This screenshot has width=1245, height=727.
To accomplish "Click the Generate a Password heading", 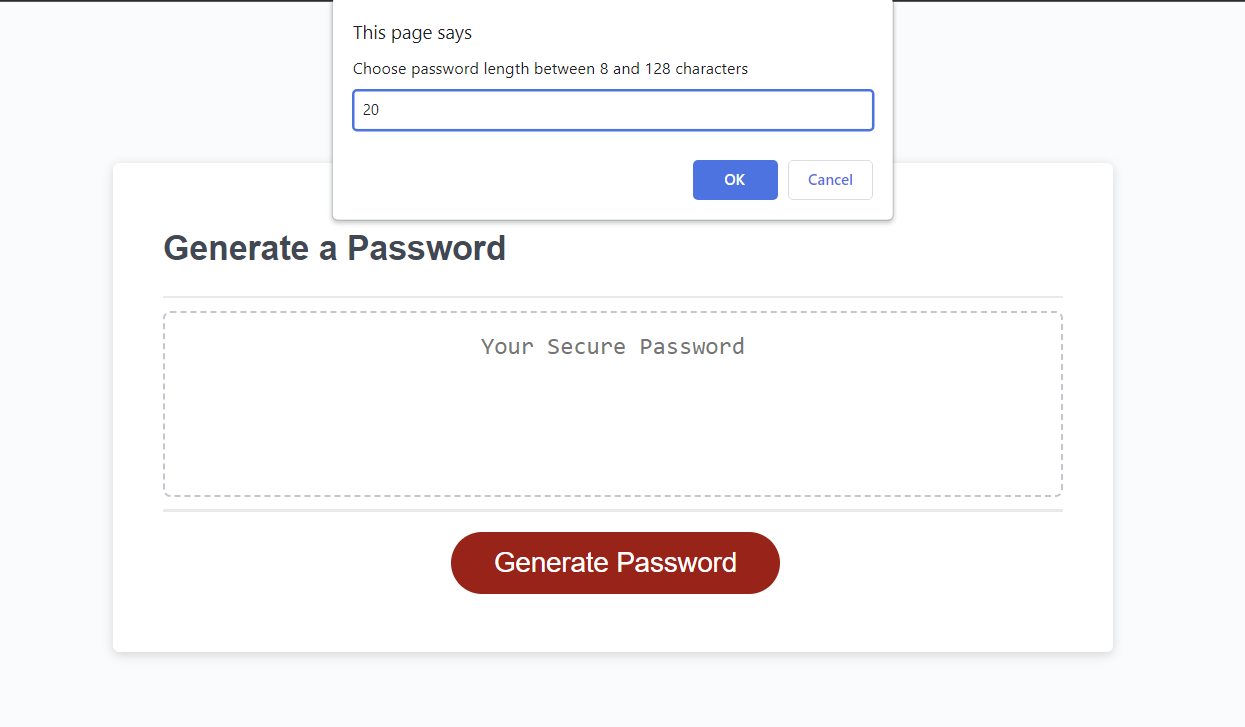I will pyautogui.click(x=334, y=248).
